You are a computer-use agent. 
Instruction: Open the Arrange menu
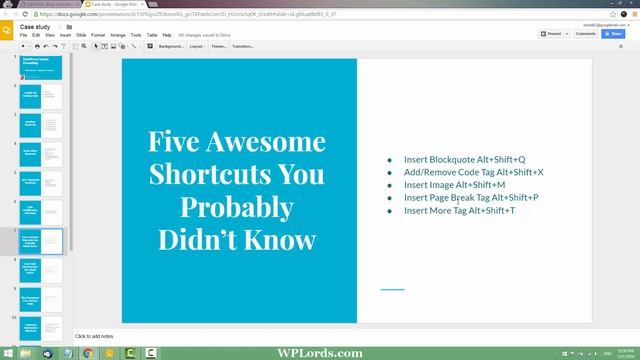118,36
